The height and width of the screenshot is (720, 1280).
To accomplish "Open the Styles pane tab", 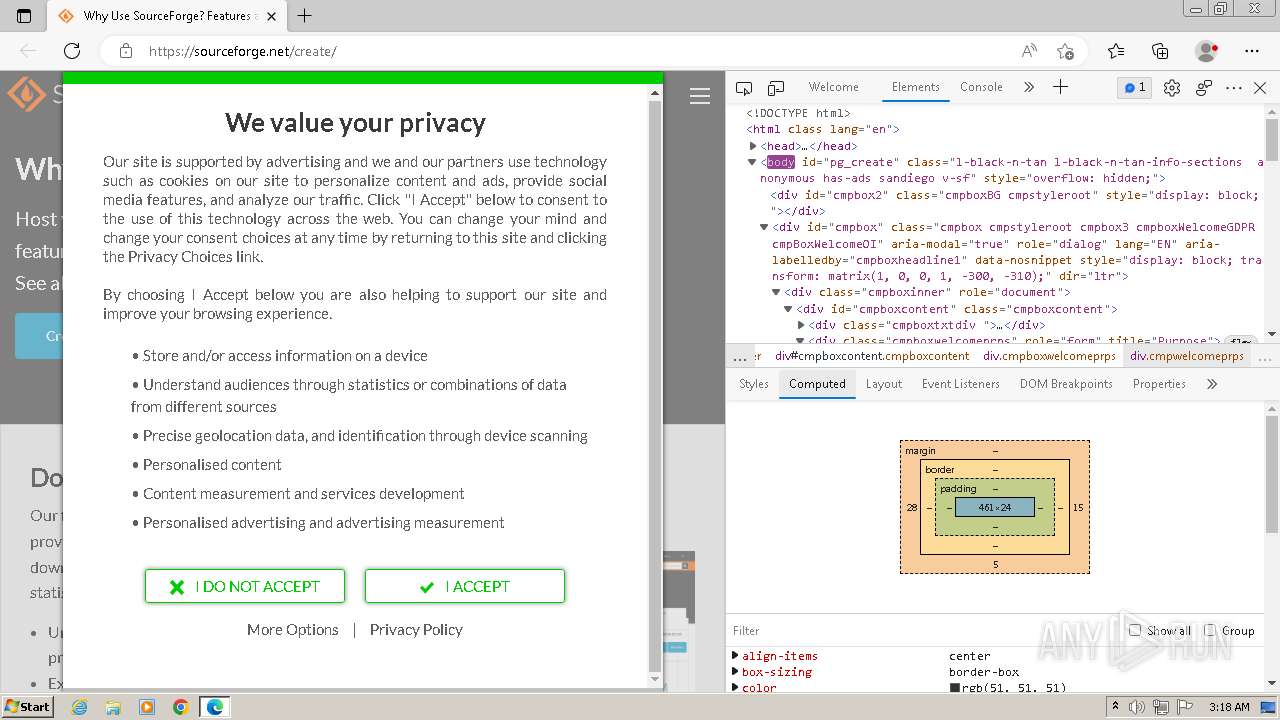I will [x=754, y=384].
